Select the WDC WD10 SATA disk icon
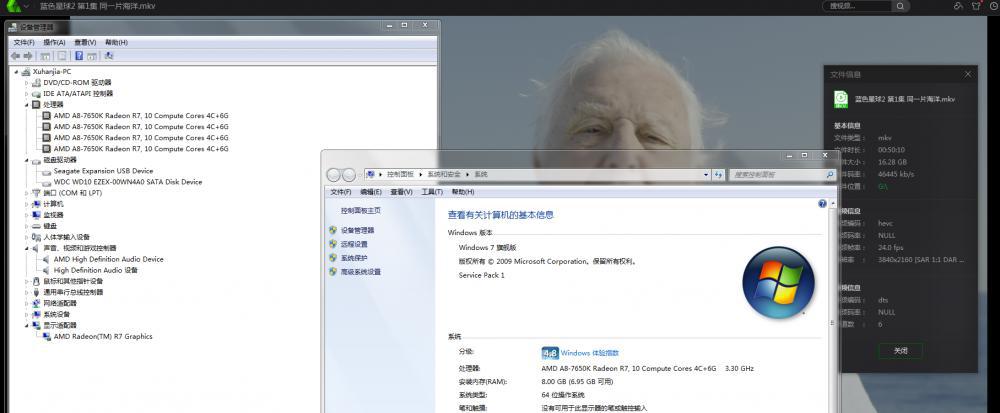1000x413 pixels. [x=47, y=182]
